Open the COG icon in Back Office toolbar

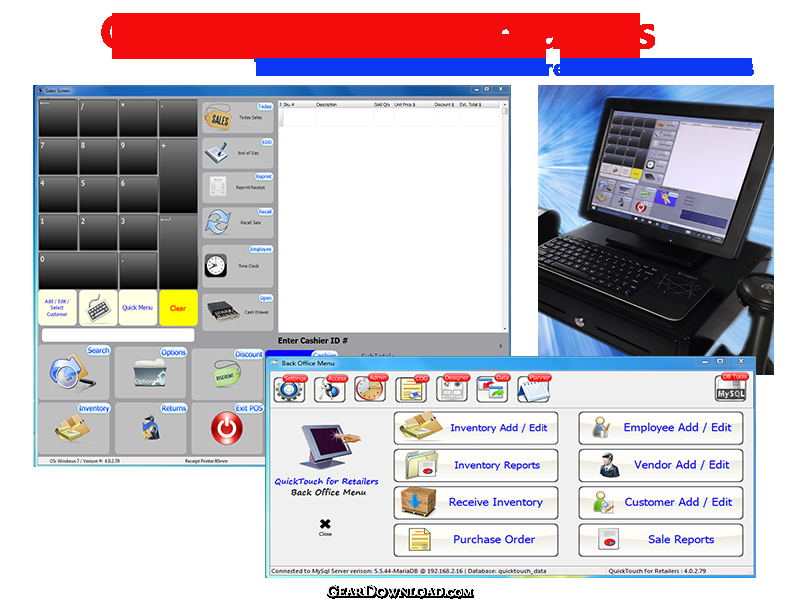click(412, 389)
